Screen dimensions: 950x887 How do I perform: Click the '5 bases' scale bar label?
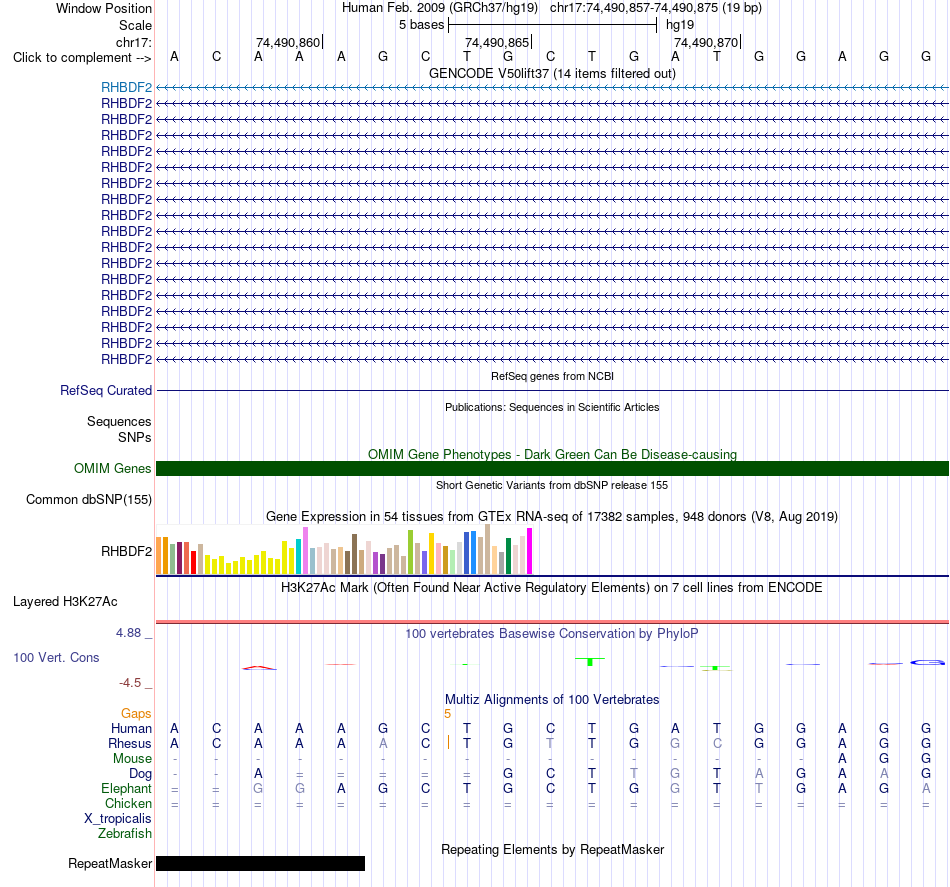[421, 25]
